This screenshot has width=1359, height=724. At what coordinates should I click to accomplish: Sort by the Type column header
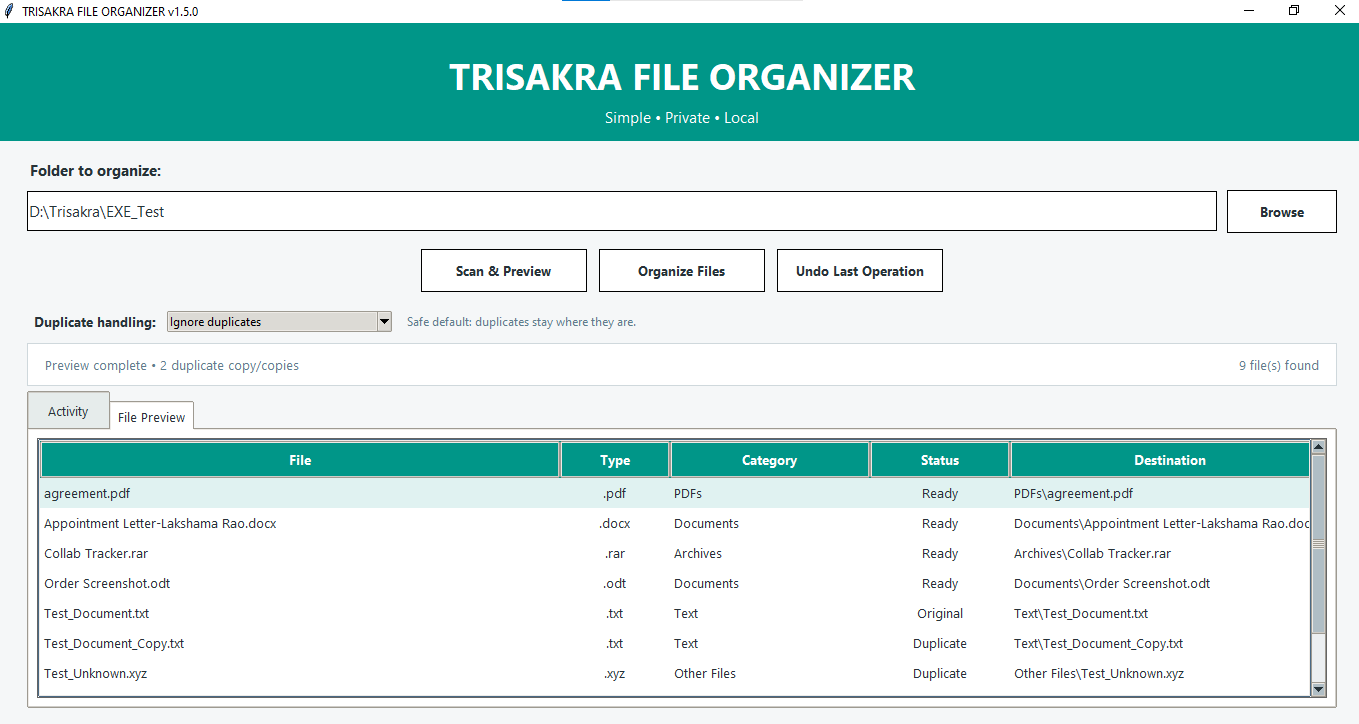pyautogui.click(x=615, y=460)
